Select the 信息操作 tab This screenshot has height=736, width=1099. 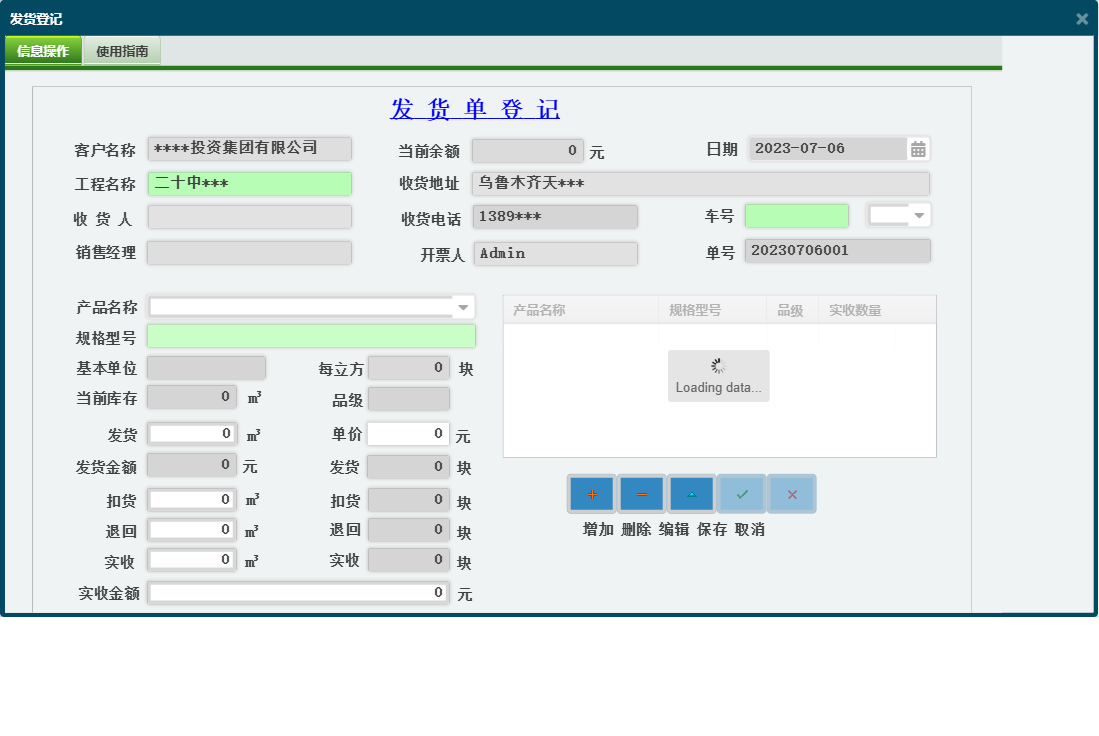pyautogui.click(x=43, y=48)
